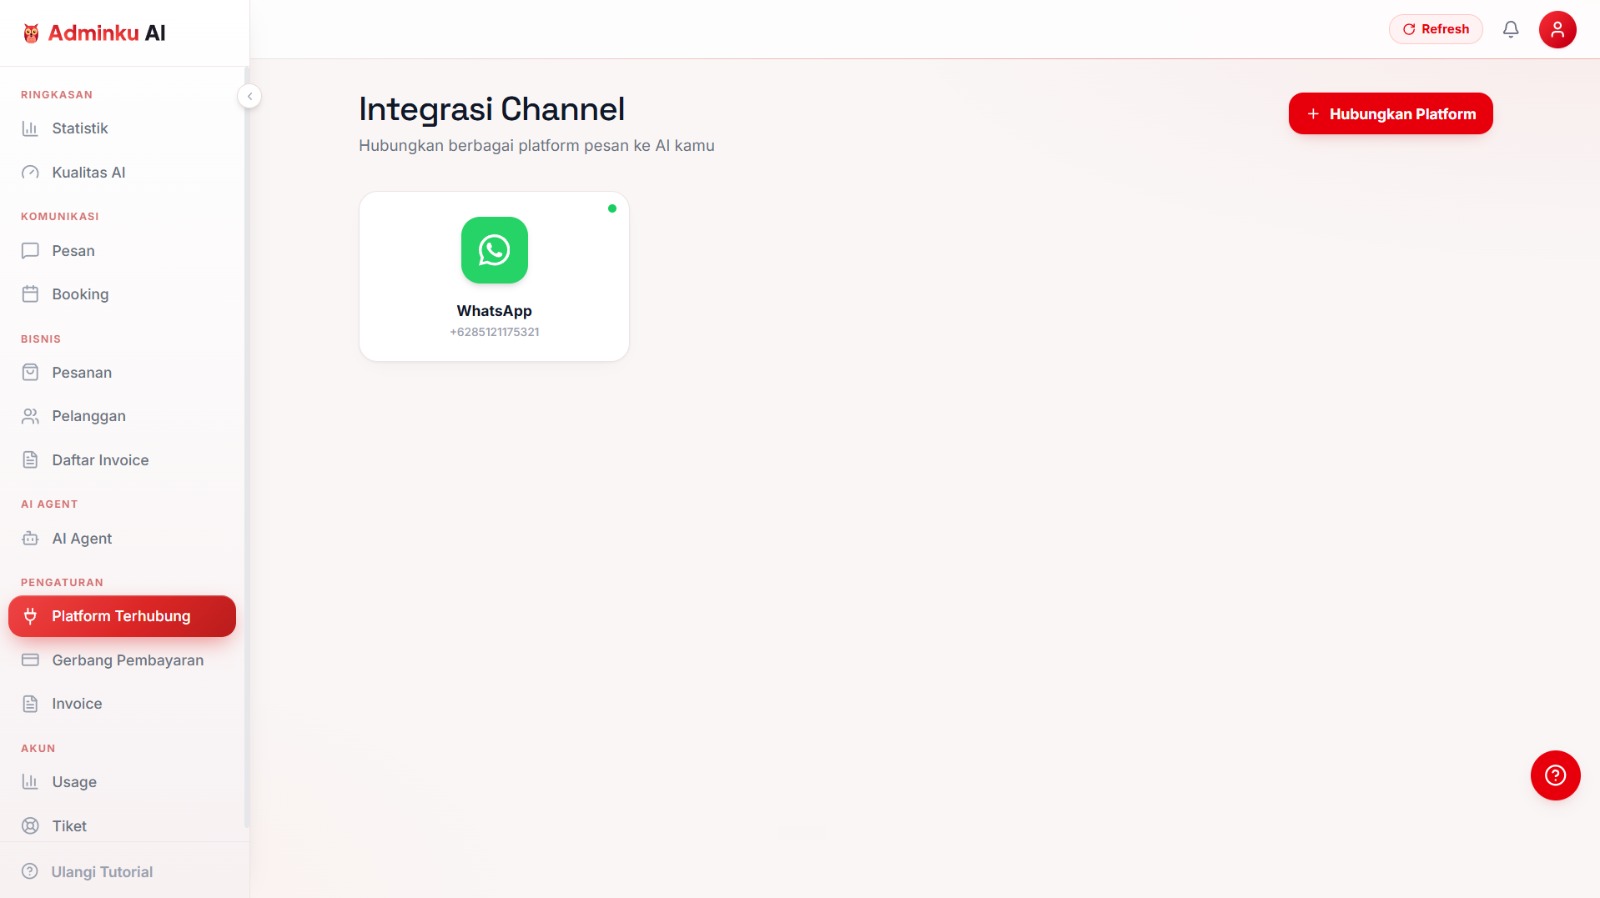This screenshot has width=1600, height=898.
Task: Click the Tiket lifebuoy icon
Action: point(30,826)
